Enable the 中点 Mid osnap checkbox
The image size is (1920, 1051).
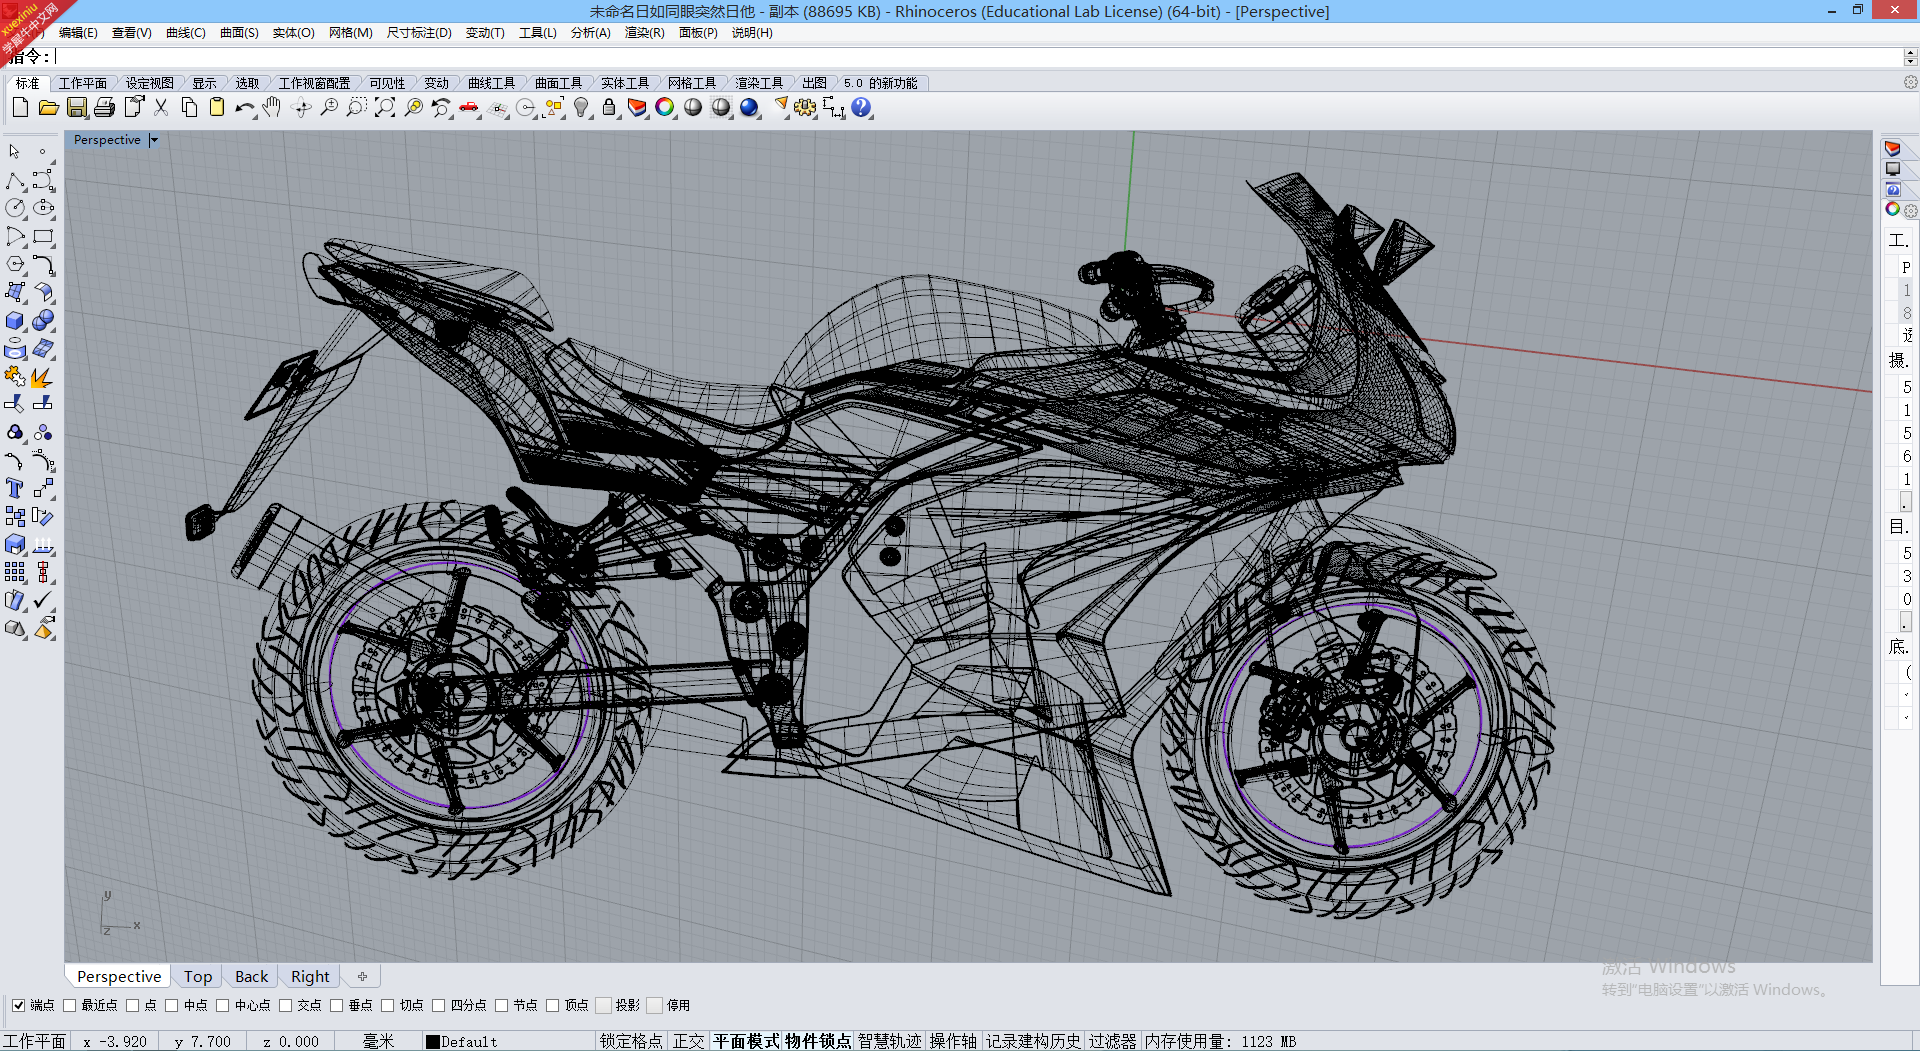171,1005
